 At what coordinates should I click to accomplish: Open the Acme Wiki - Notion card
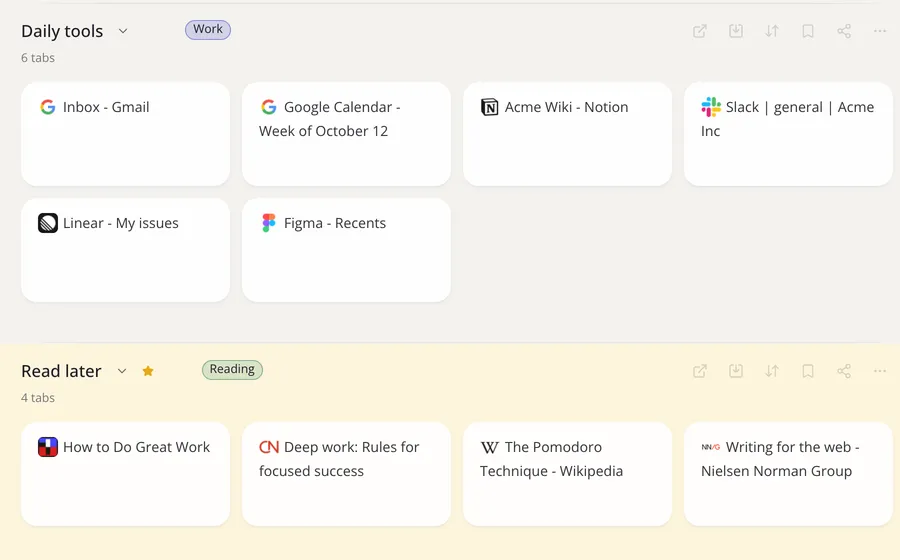(568, 134)
